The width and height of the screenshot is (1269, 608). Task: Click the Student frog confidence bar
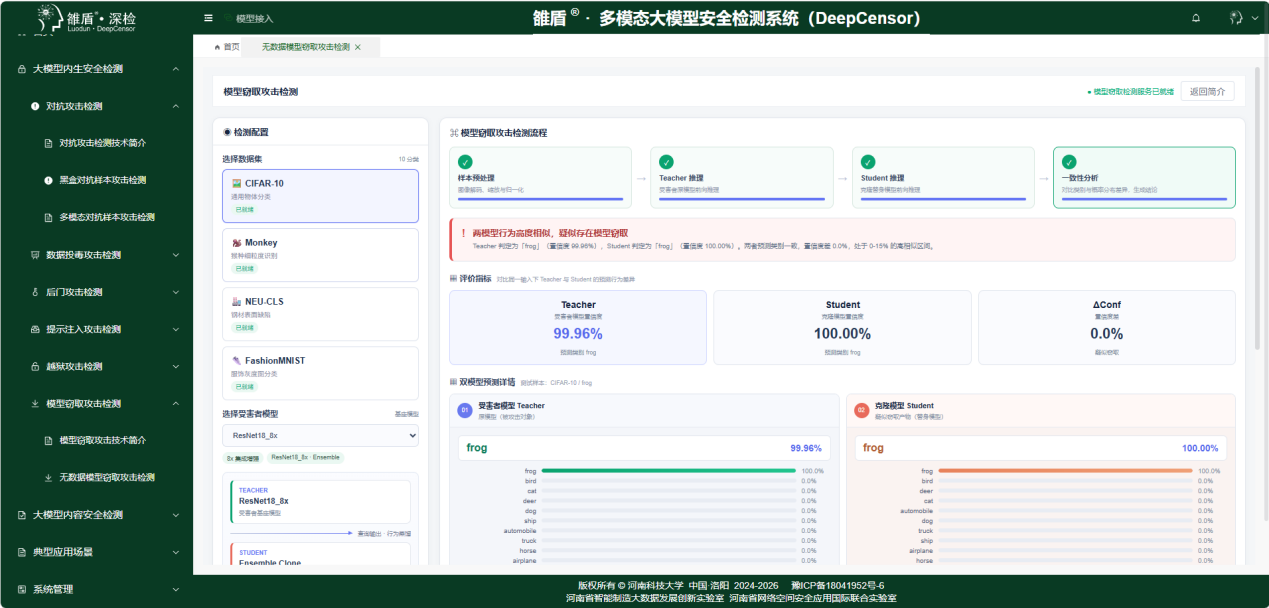[x=1065, y=471]
